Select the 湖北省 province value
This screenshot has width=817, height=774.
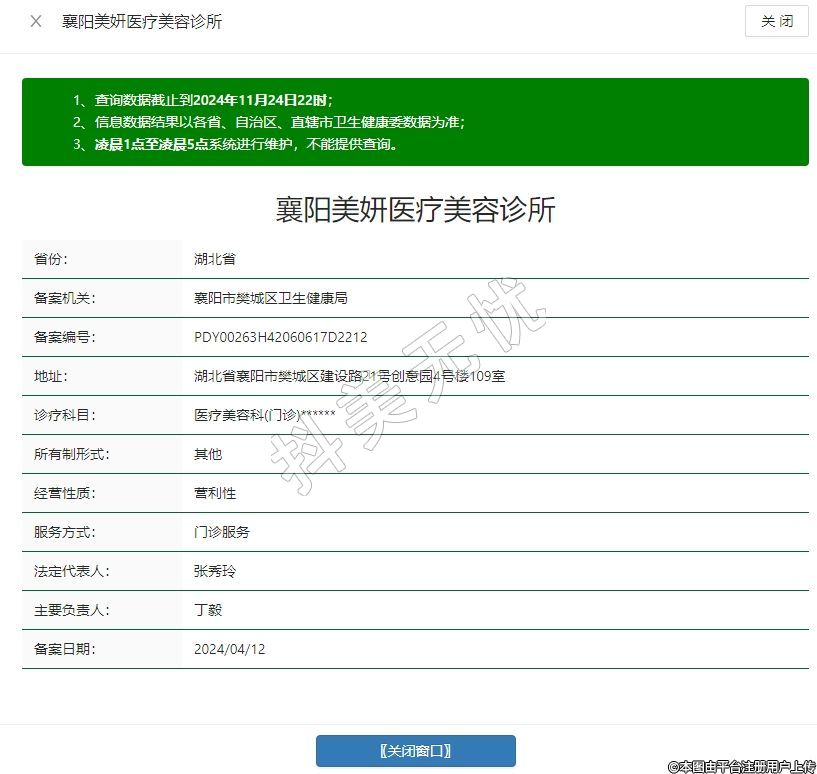coord(215,259)
